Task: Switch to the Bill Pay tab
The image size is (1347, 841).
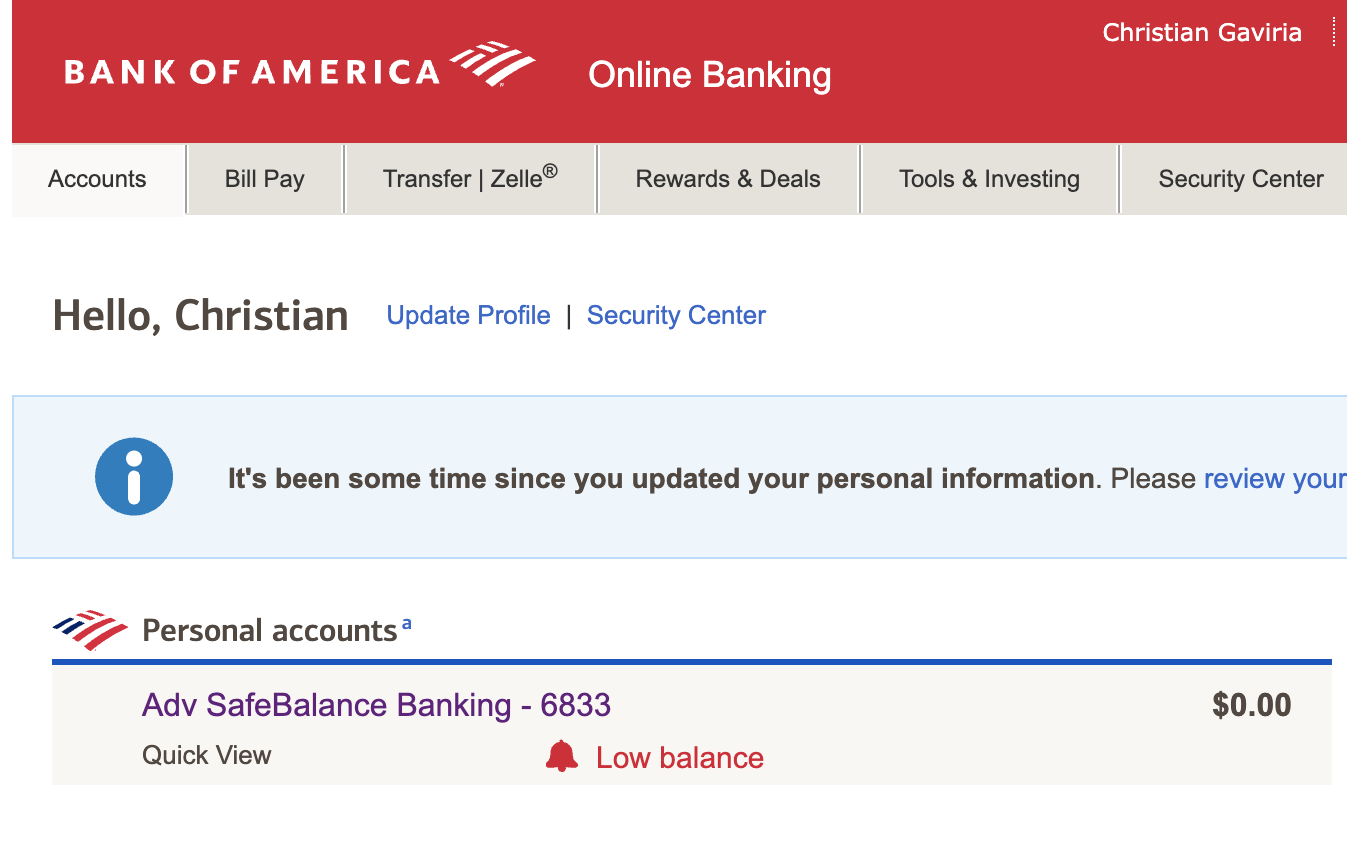Action: (x=265, y=179)
